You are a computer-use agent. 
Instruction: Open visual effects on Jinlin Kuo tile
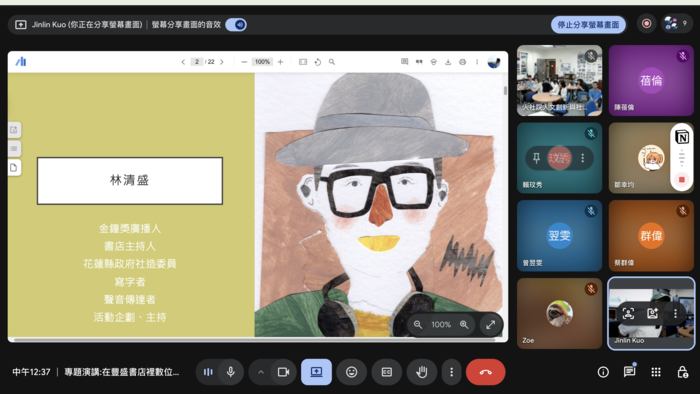652,314
